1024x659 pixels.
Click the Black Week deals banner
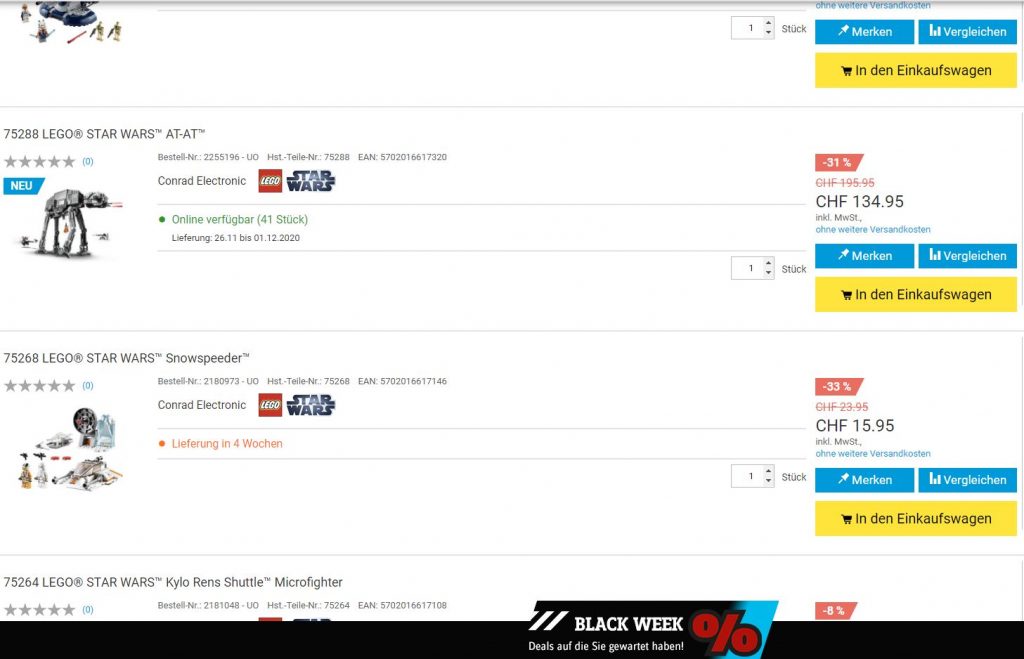tap(652, 630)
